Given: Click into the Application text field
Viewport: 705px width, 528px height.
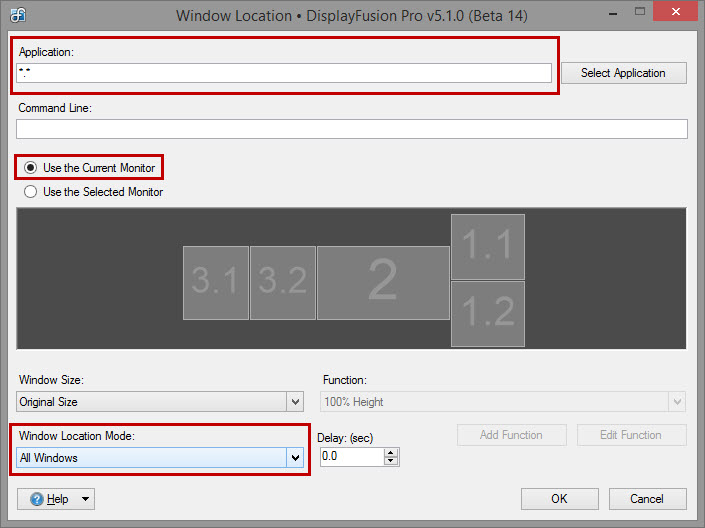Looking at the screenshot, I should 284,73.
